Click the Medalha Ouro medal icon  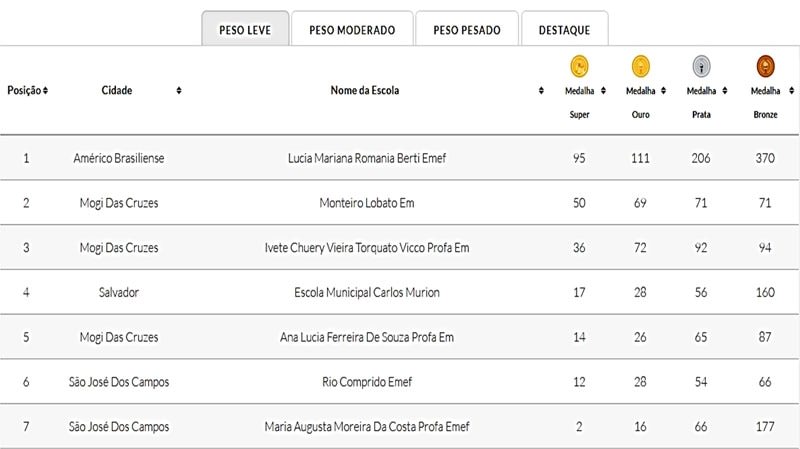tap(640, 66)
